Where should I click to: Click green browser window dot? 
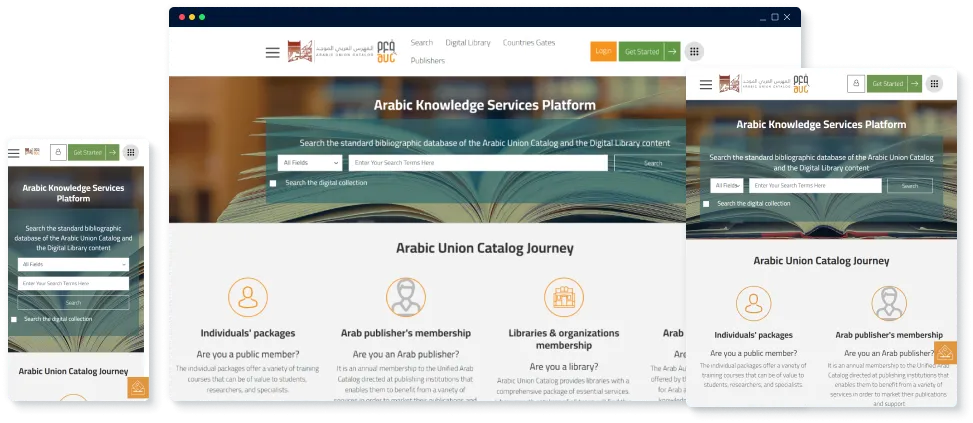202,17
